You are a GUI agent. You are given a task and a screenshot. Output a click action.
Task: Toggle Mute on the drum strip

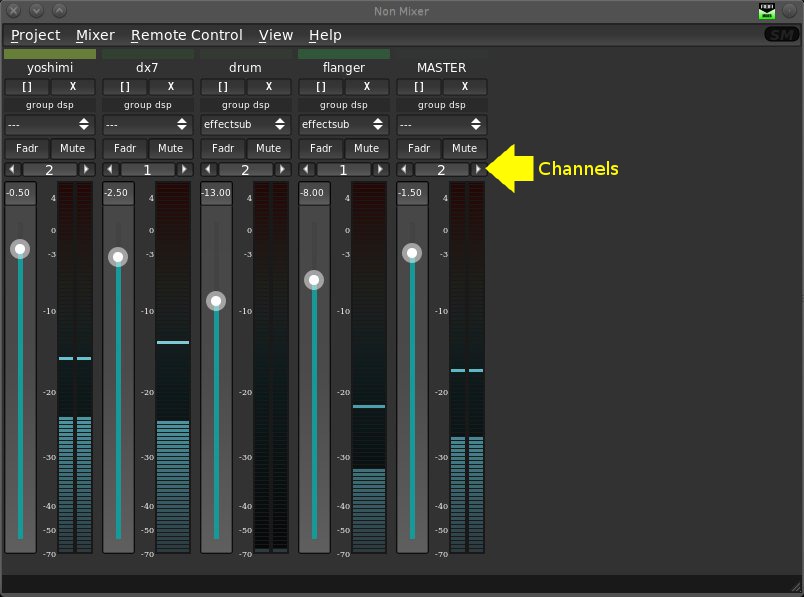(x=268, y=148)
